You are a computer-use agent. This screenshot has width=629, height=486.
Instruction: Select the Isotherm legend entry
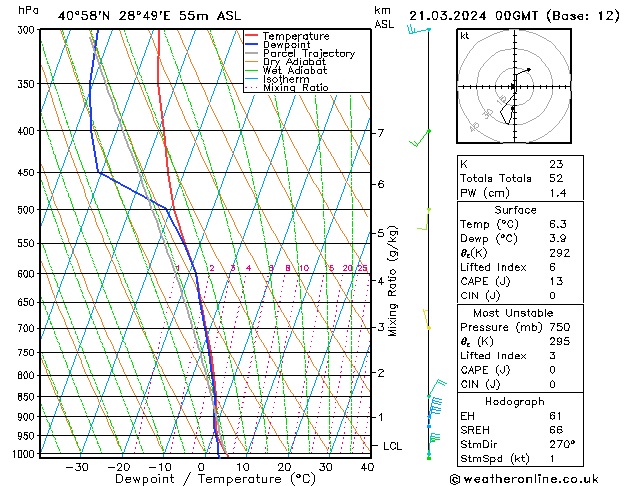277,79
